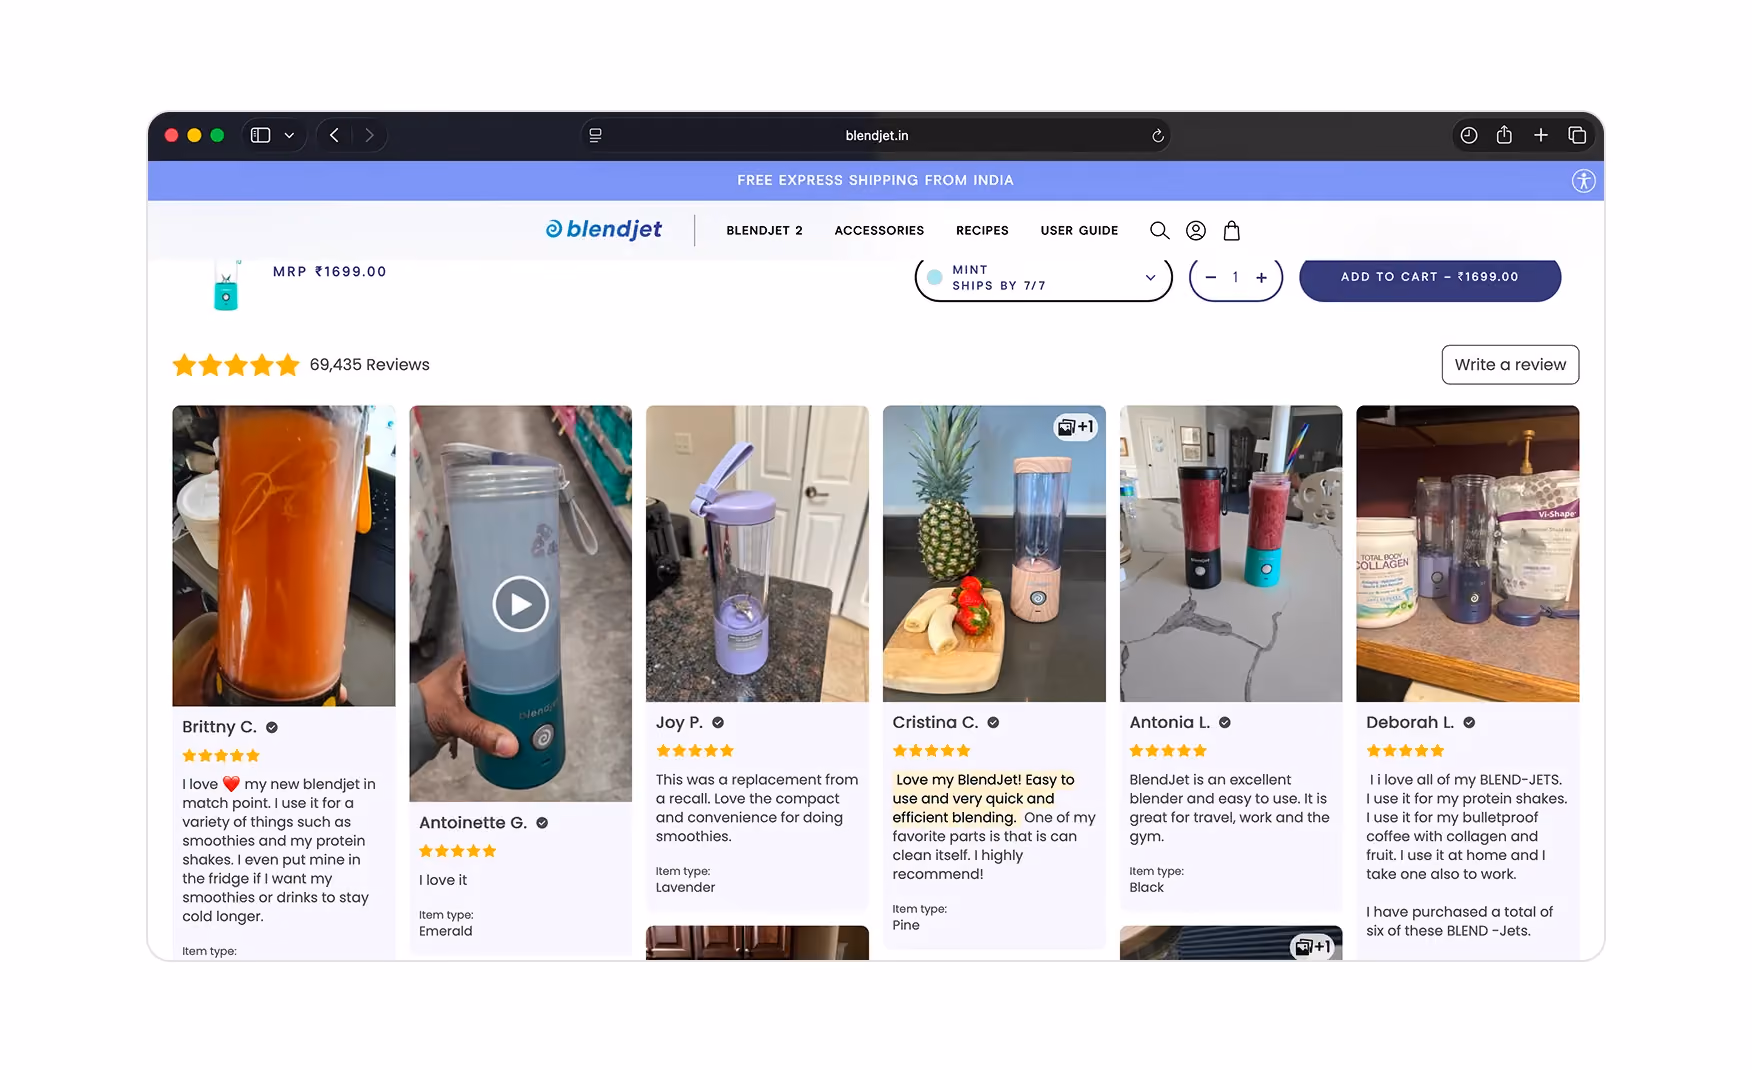Go forward to the next page
Viewport: 1752px width, 1070px height.
tap(369, 135)
